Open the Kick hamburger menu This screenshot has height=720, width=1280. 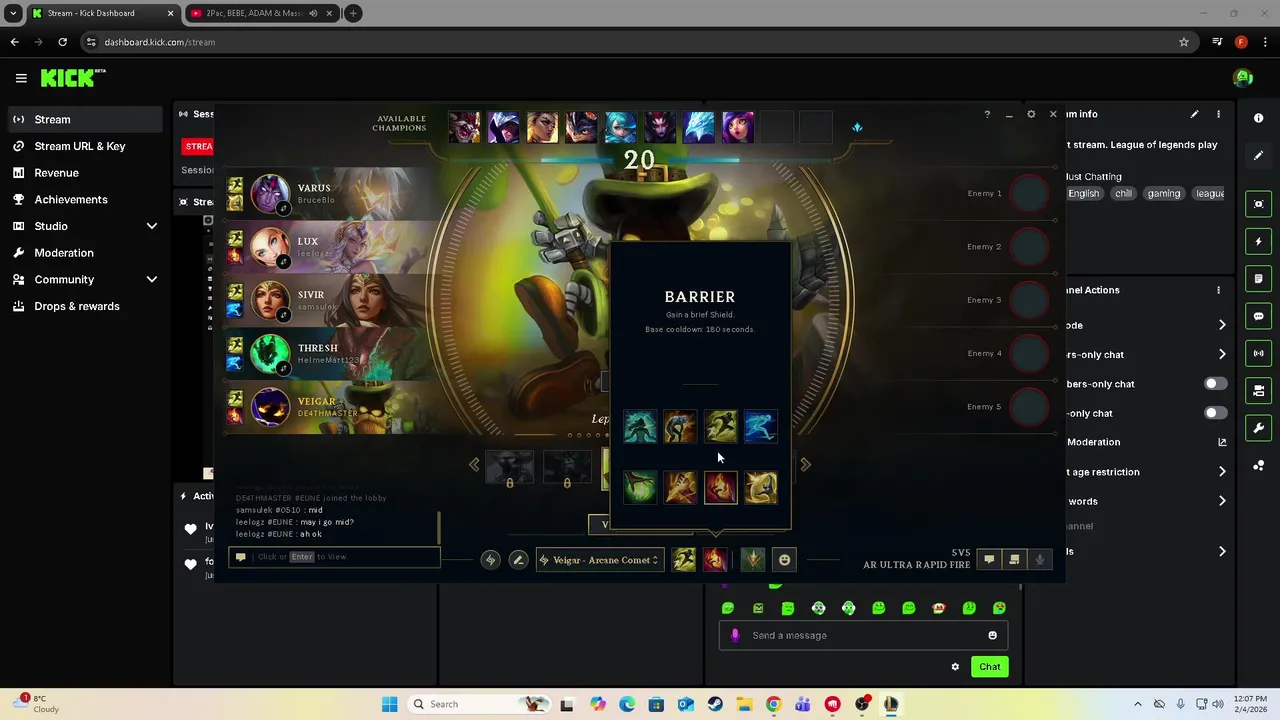[21, 78]
